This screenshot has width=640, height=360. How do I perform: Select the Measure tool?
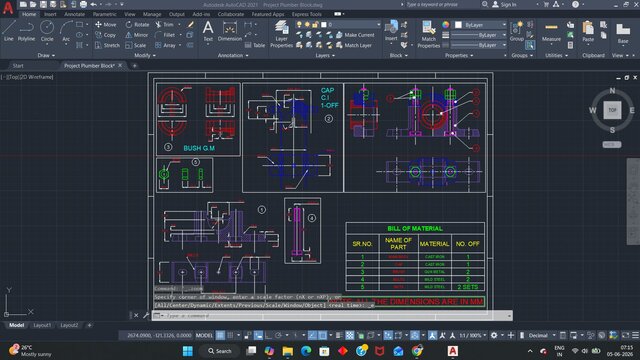(x=551, y=31)
